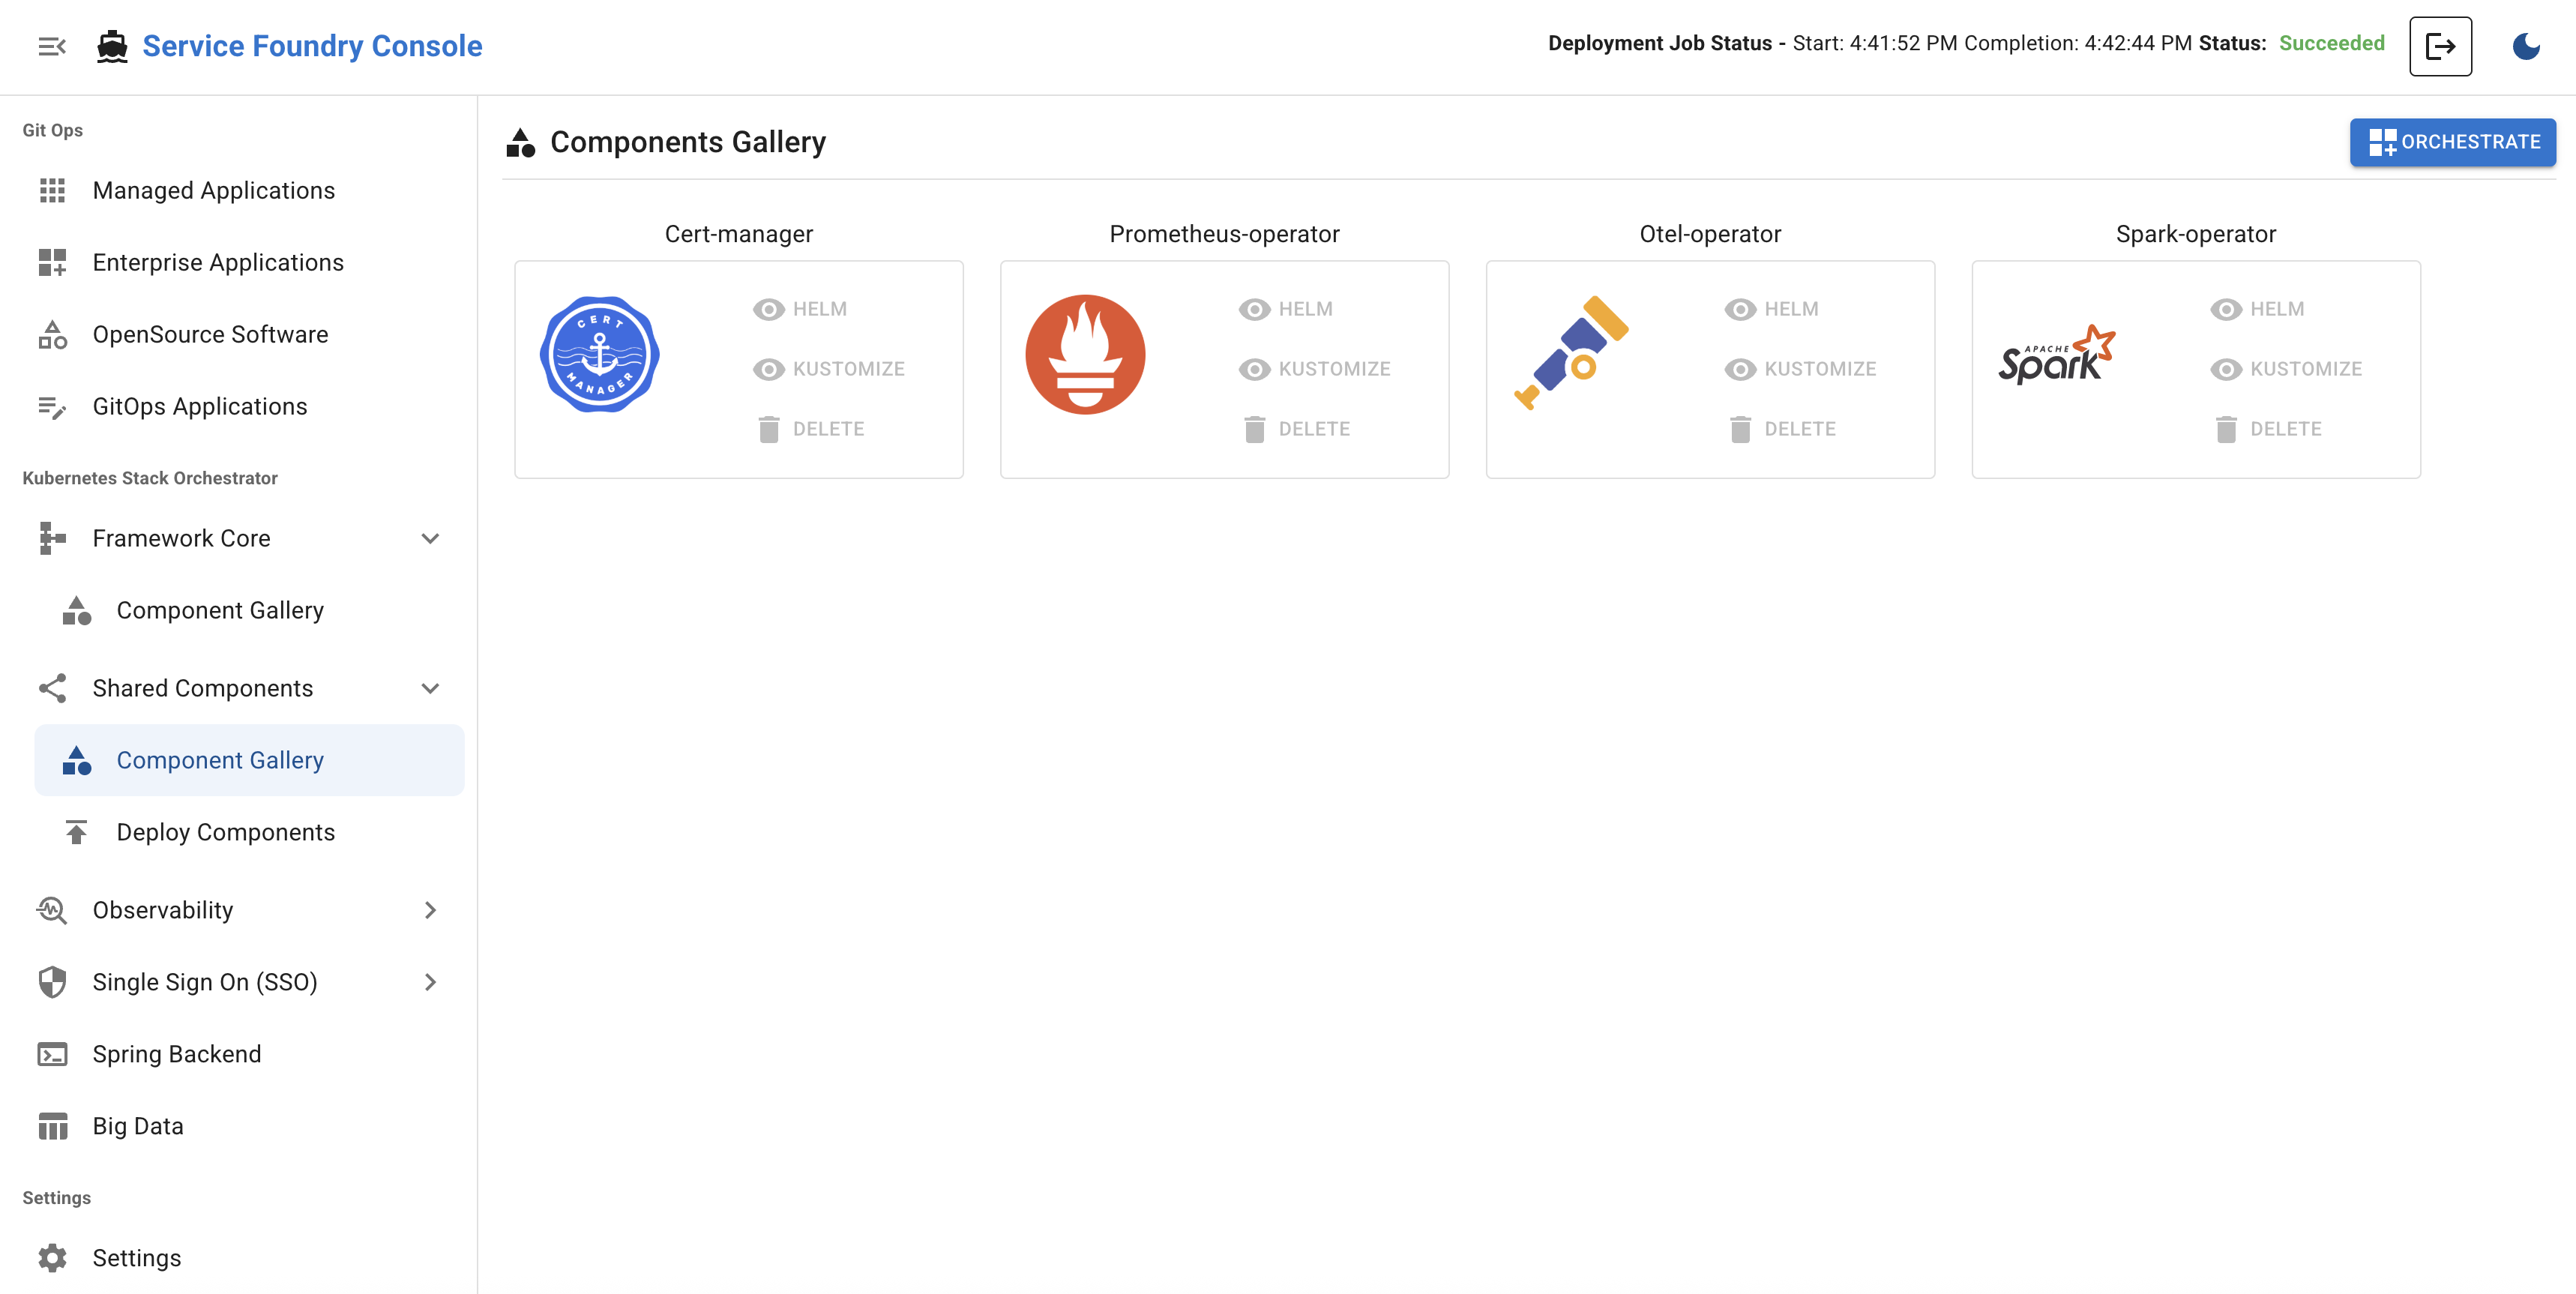Open the Service Foundry Console title link
The image size is (2576, 1294).
tap(312, 46)
